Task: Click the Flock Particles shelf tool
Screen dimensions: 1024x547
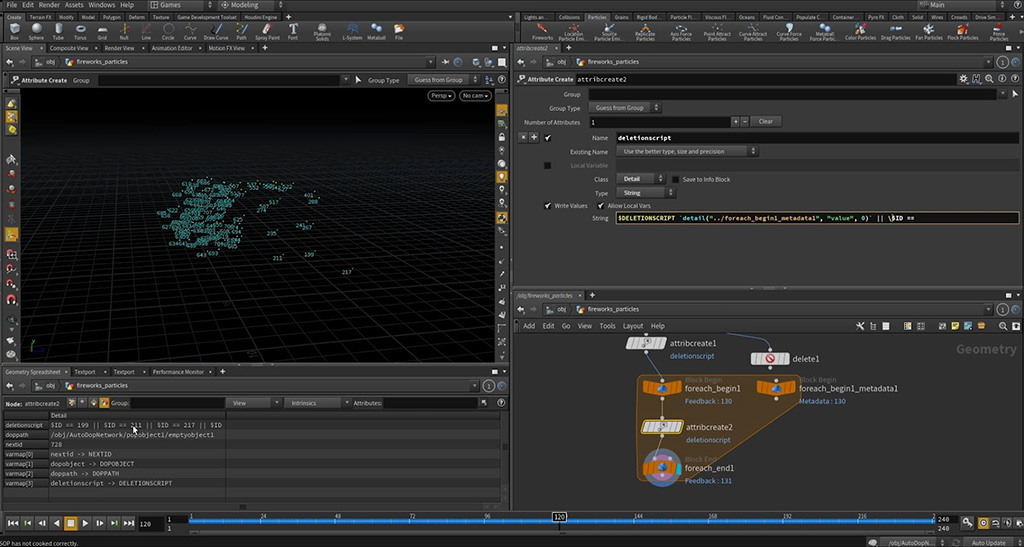Action: pos(962,30)
